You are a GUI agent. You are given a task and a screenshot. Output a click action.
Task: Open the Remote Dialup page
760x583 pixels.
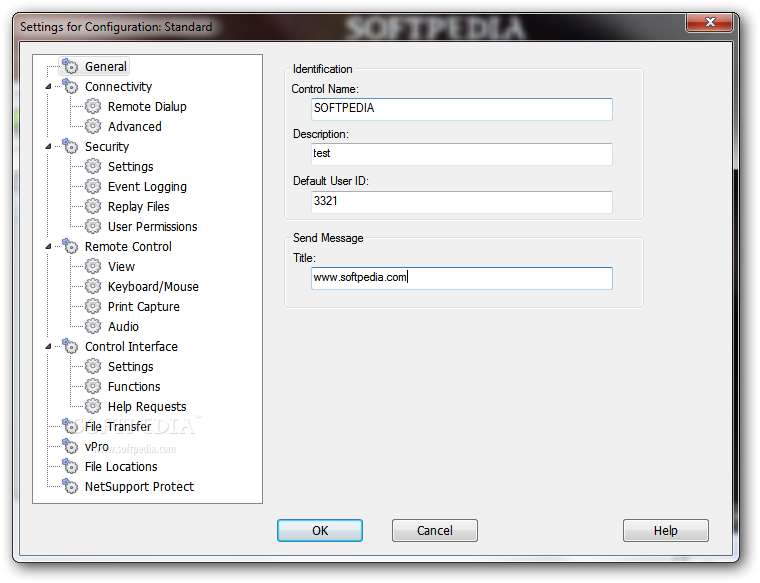(147, 107)
